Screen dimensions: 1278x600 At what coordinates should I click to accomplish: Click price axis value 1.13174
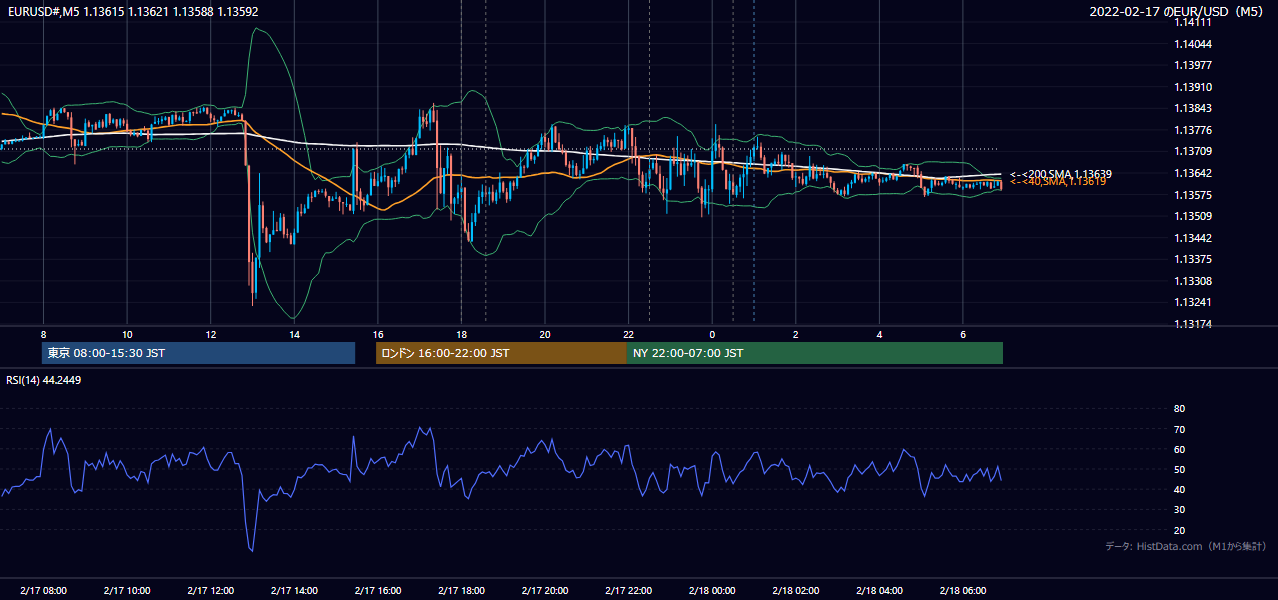(x=1194, y=324)
